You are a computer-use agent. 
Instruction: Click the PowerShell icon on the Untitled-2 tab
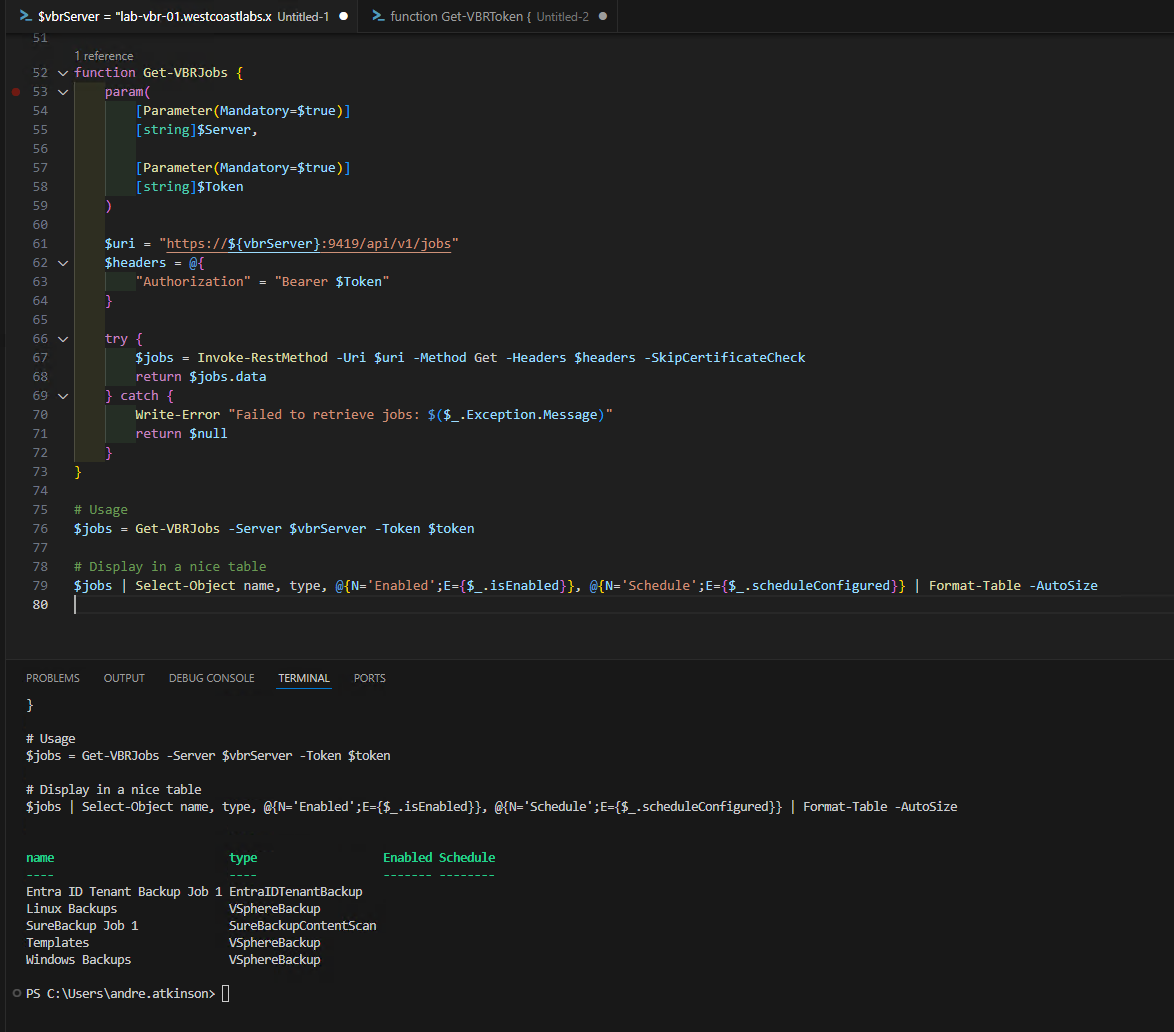[378, 16]
